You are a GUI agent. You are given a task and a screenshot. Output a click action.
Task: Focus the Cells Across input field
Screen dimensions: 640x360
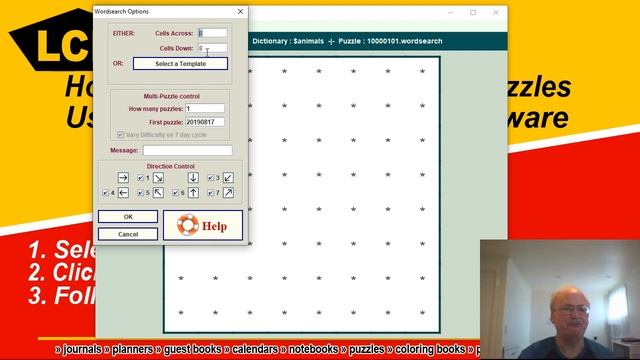point(212,33)
